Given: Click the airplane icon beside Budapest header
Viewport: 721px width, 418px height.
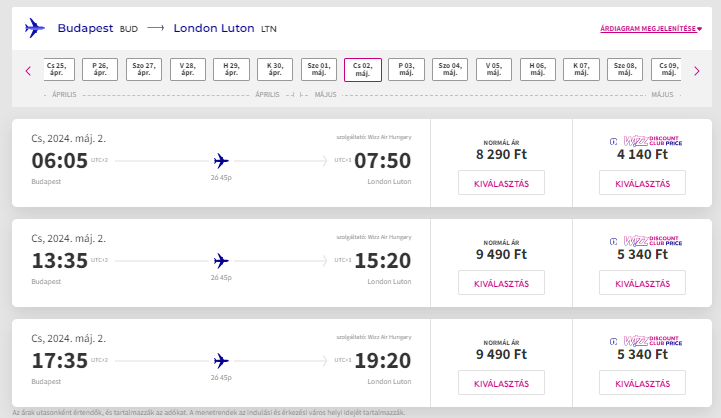Looking at the screenshot, I should [35, 28].
